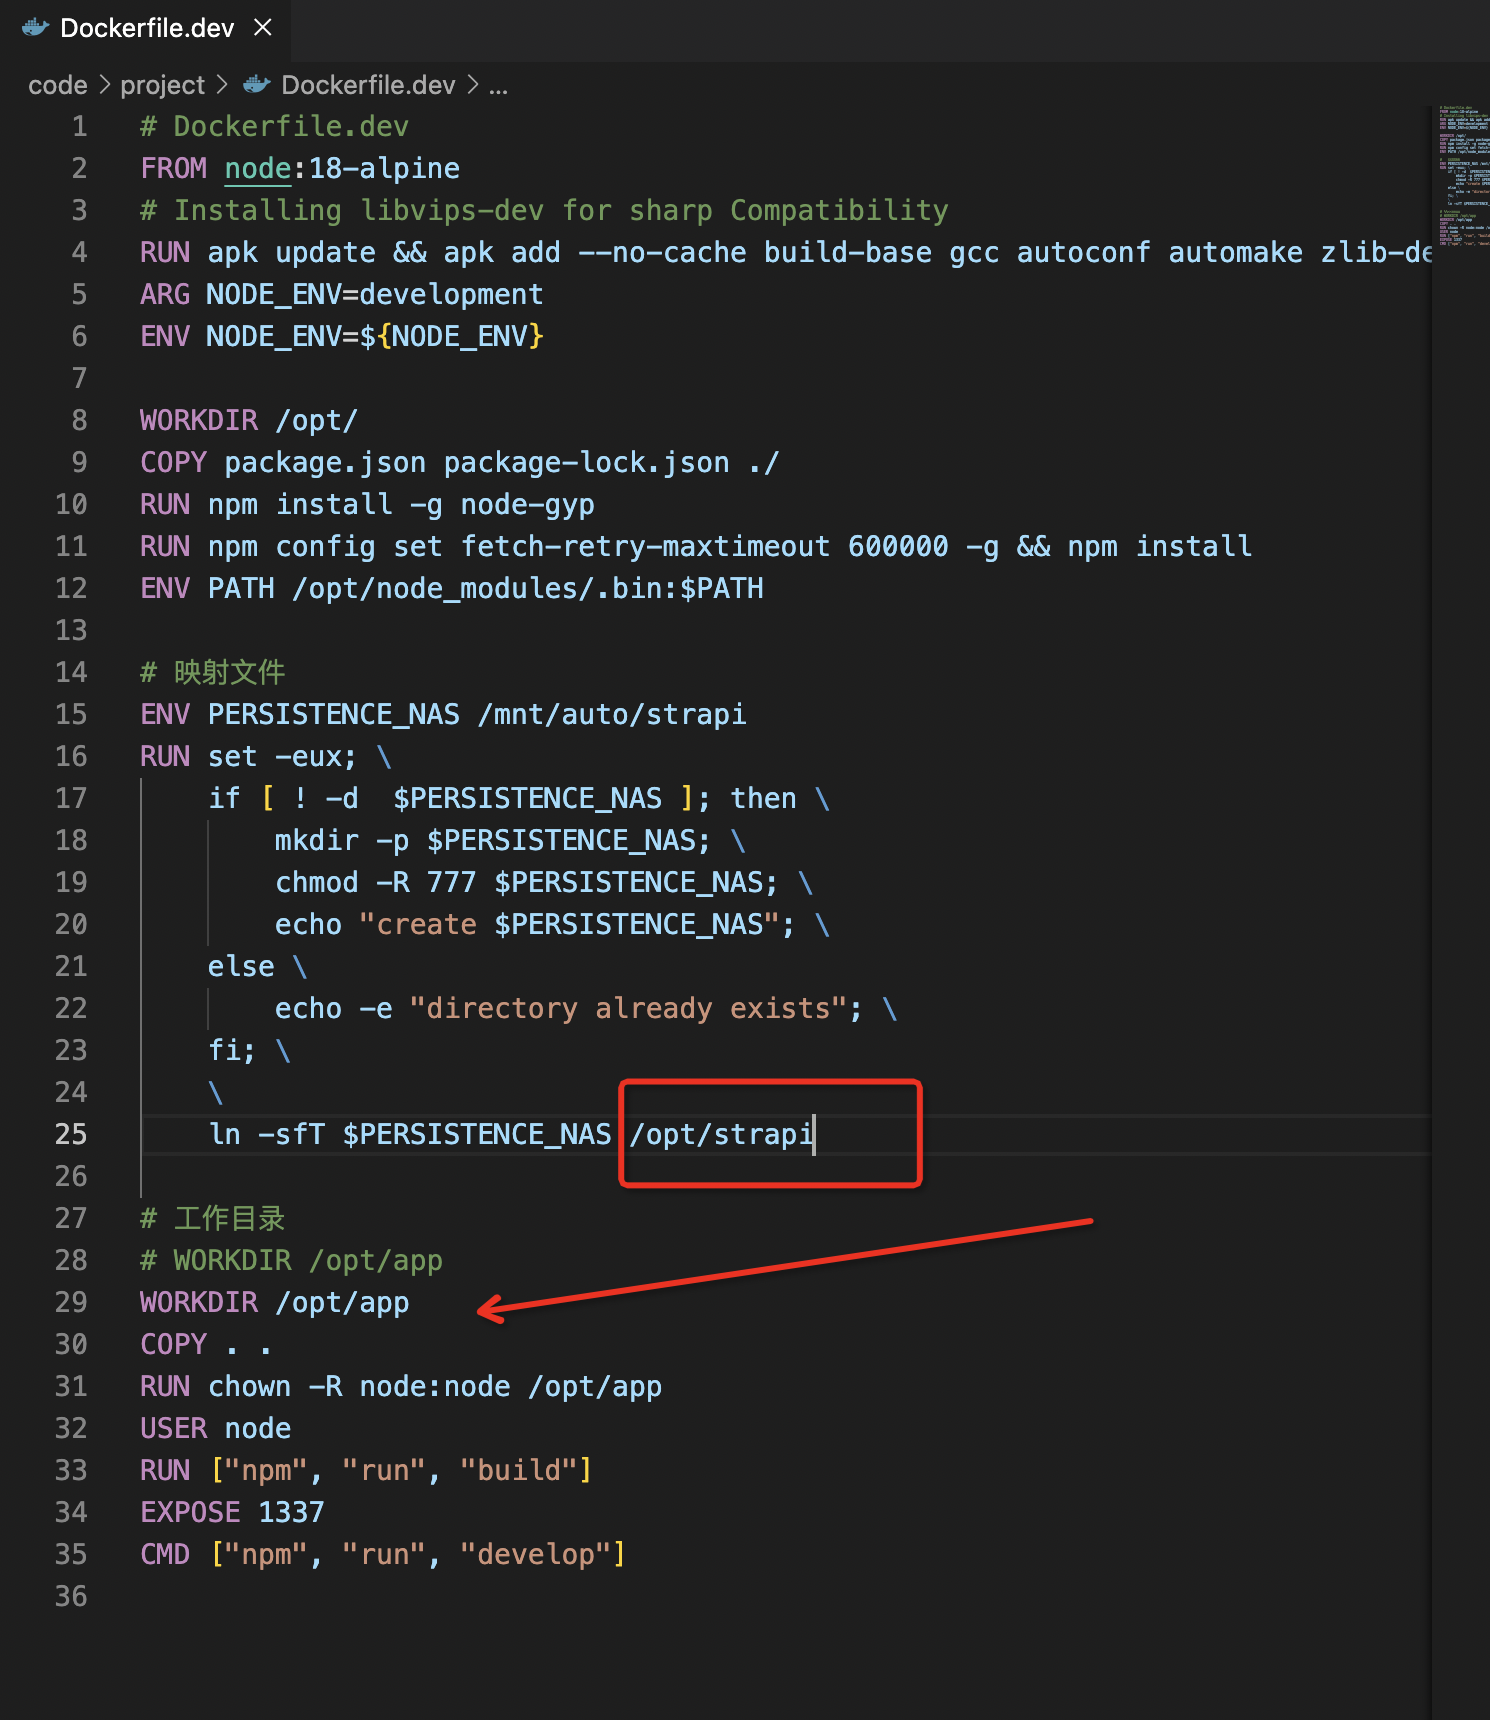Click the EXPOSE keyword on line 34

pyautogui.click(x=190, y=1512)
